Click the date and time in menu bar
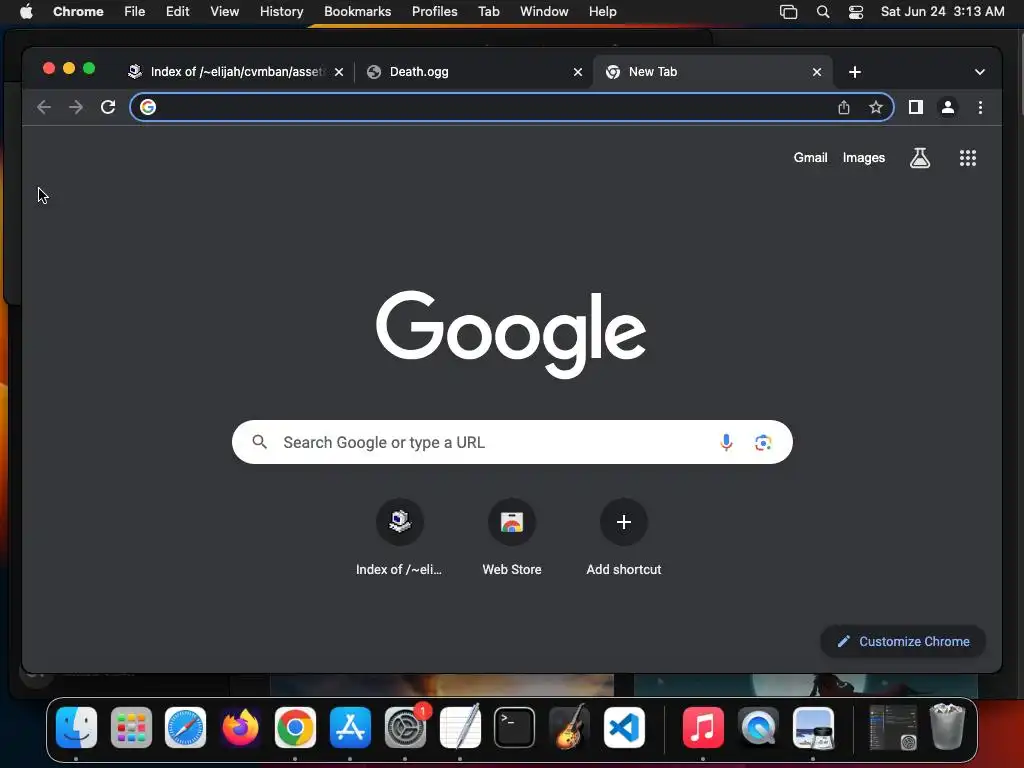 point(942,12)
